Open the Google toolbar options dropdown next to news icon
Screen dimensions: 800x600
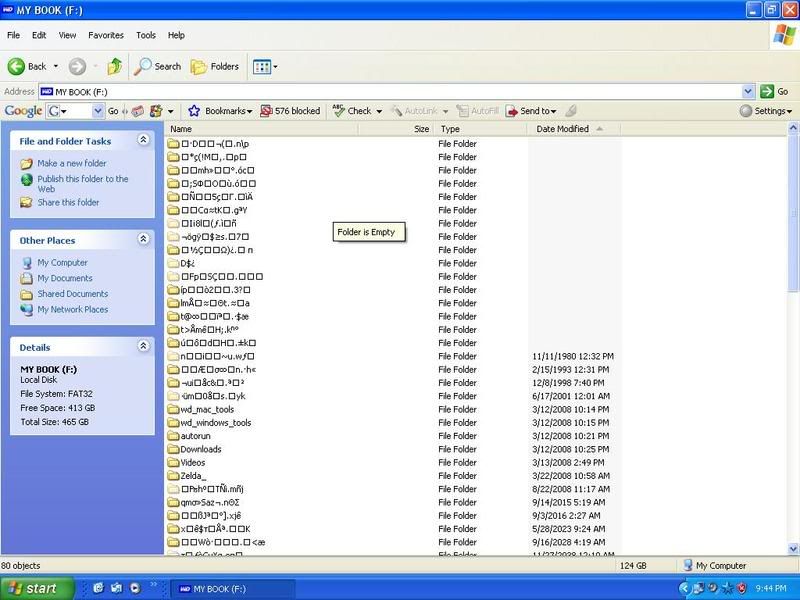[170, 111]
